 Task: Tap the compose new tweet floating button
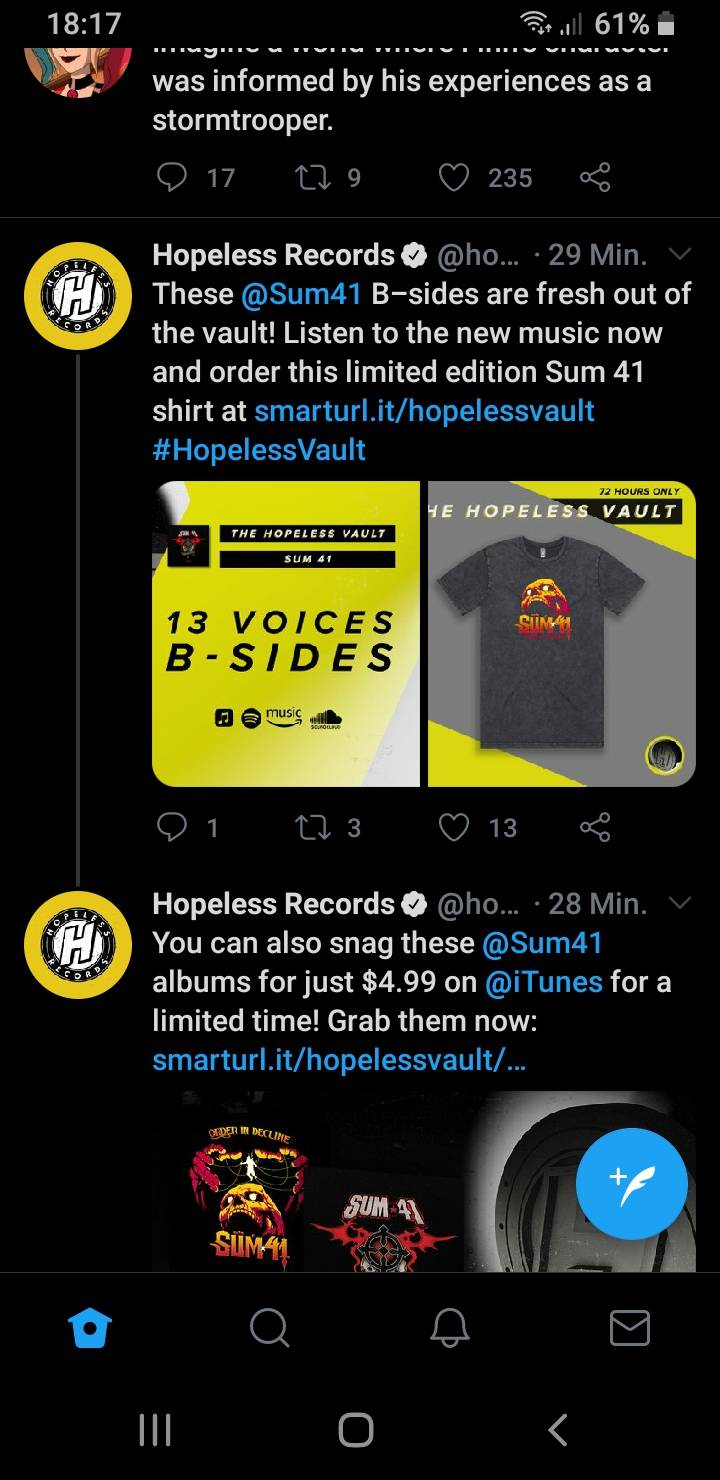(632, 1183)
